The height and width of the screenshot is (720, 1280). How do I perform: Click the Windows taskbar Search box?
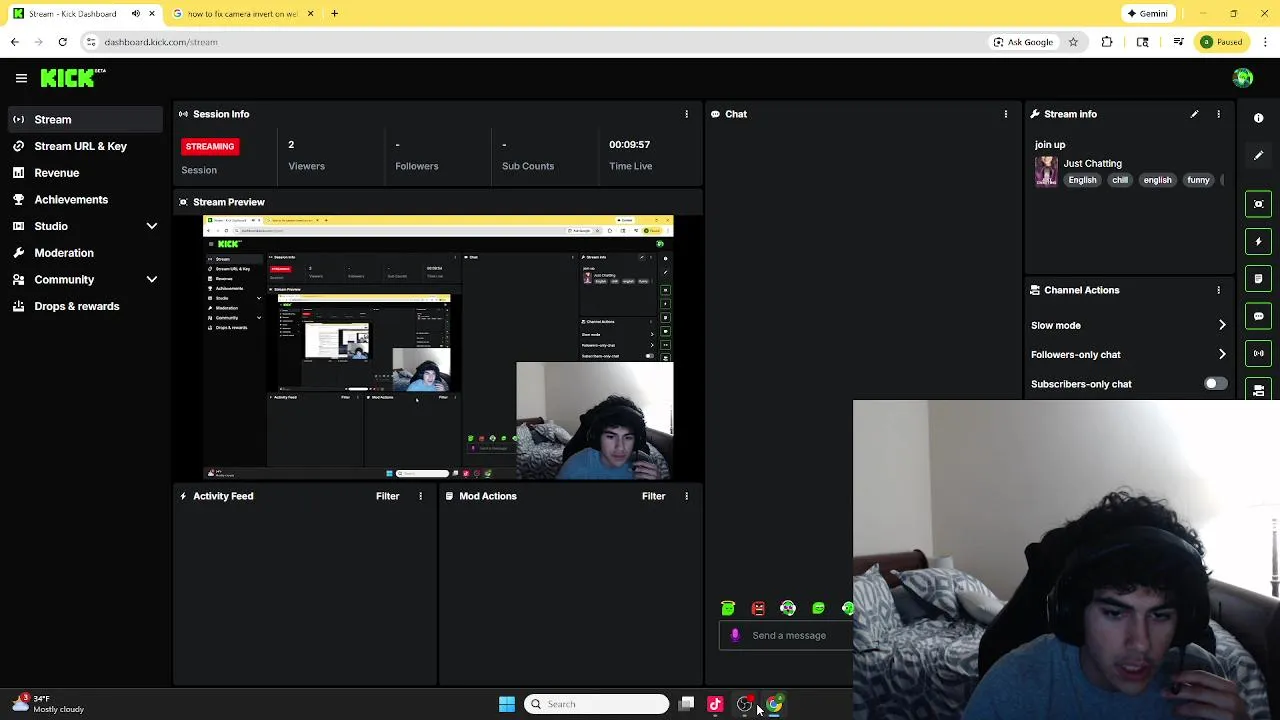click(596, 704)
